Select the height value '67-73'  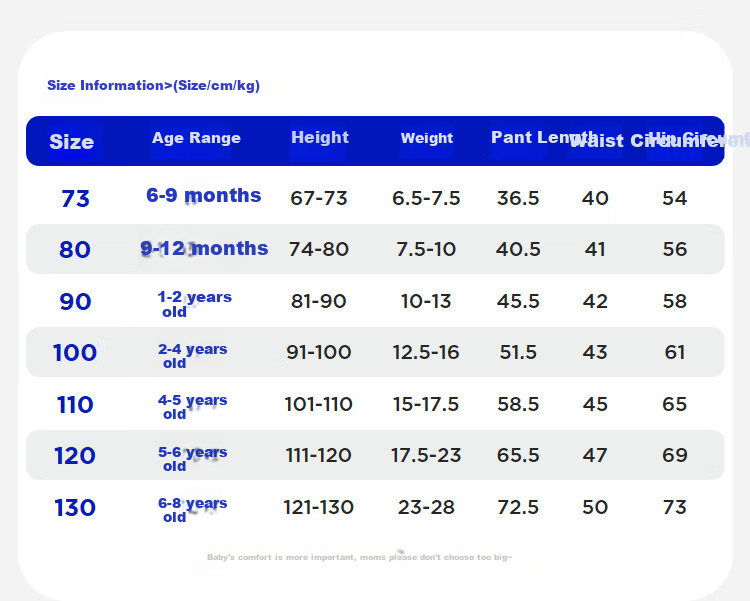tap(319, 198)
